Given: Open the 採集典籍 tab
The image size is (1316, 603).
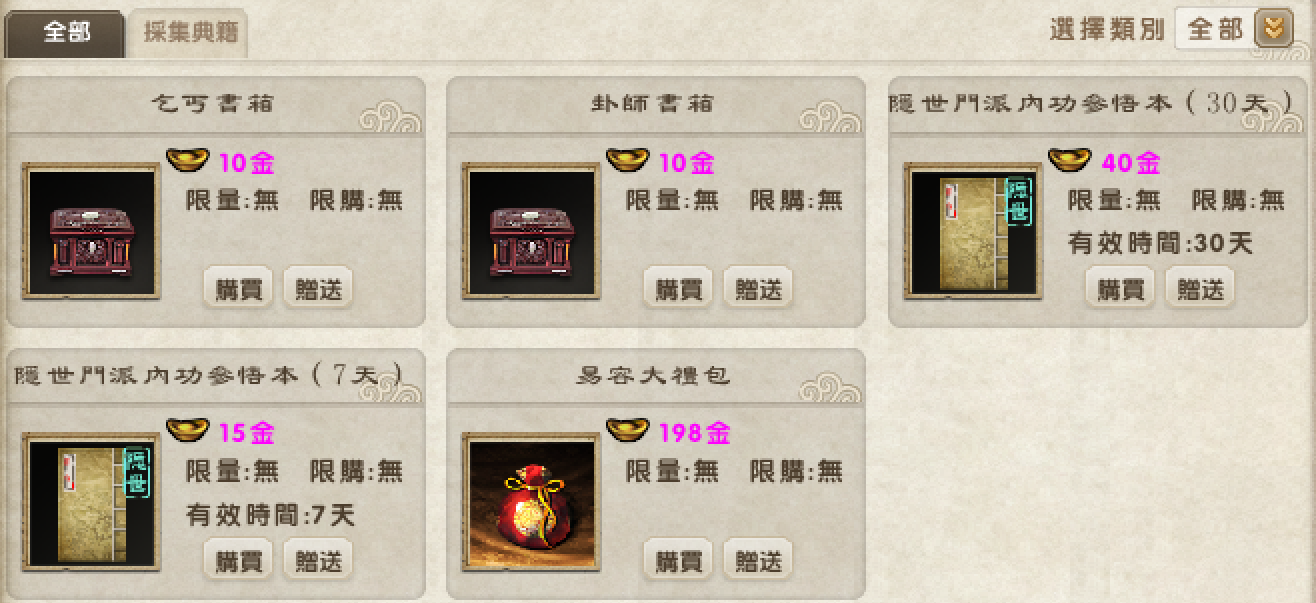Looking at the screenshot, I should pos(187,34).
